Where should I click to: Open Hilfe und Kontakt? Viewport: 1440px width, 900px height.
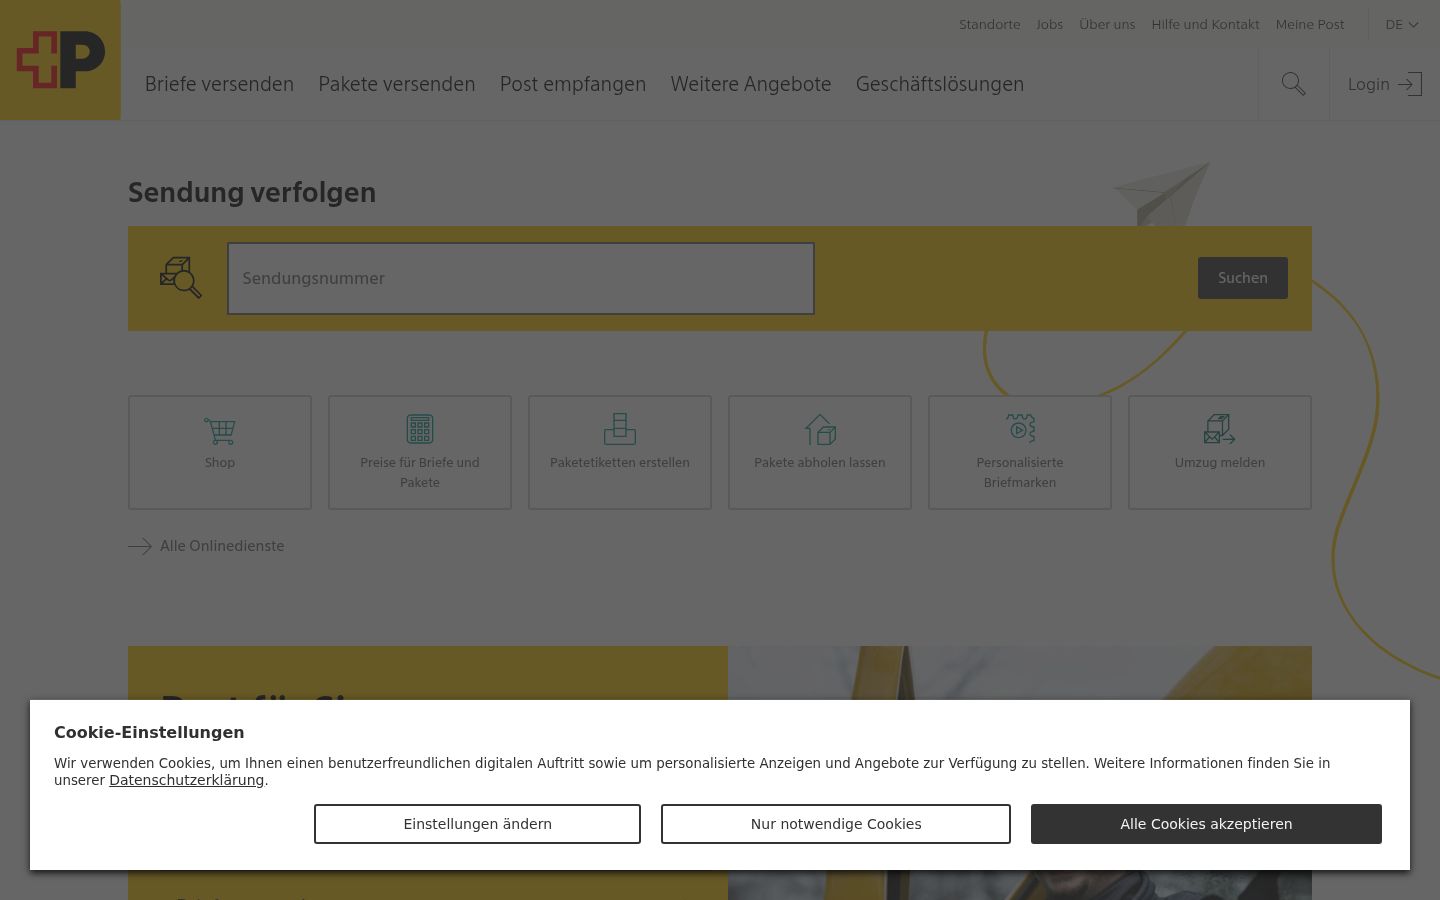click(x=1205, y=24)
